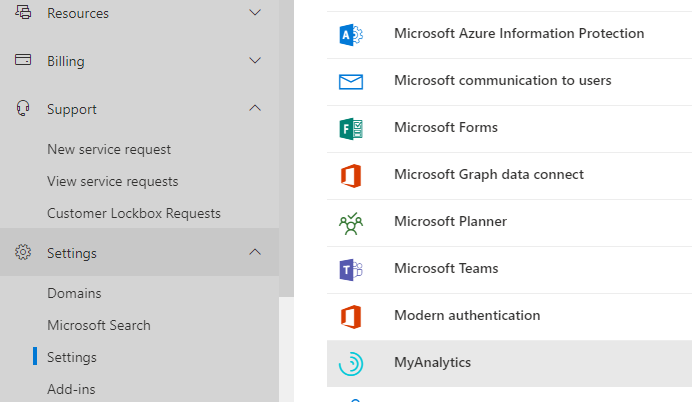Open Microsoft Search settings page

[99, 325]
